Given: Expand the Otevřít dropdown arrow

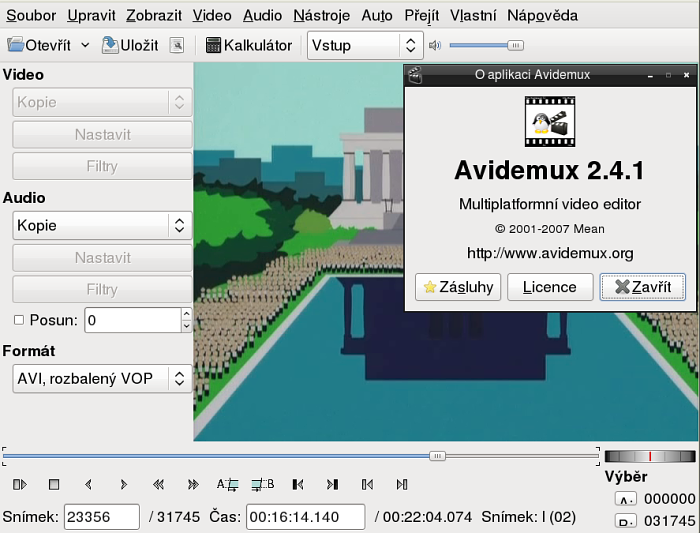Looking at the screenshot, I should coord(85,45).
